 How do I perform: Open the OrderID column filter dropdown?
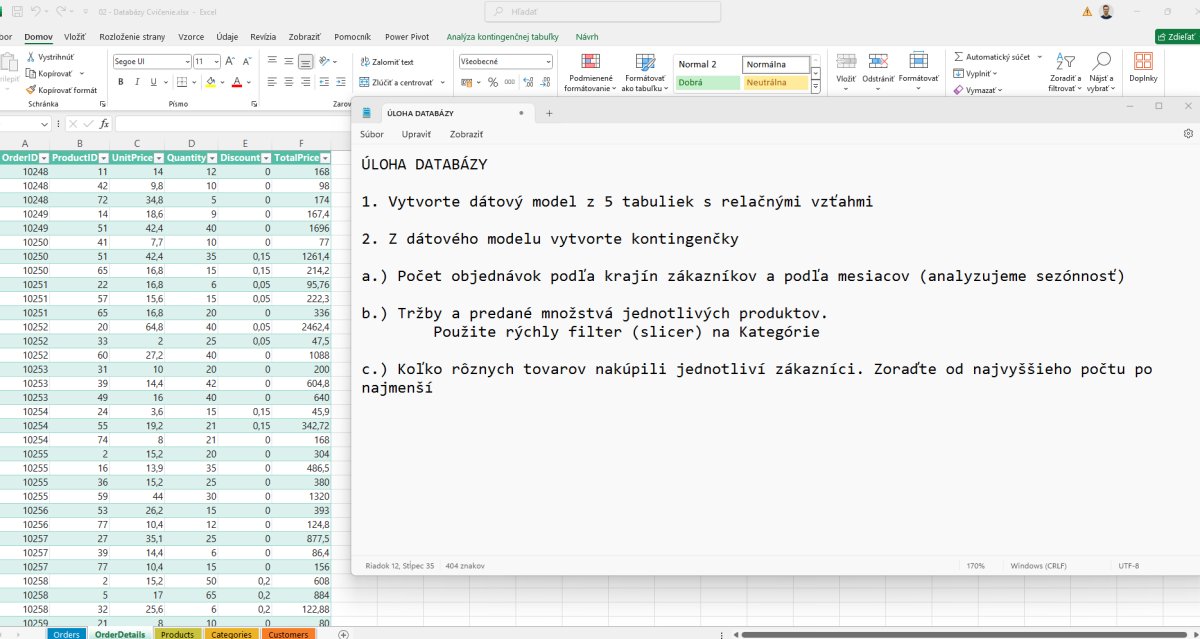pos(43,158)
